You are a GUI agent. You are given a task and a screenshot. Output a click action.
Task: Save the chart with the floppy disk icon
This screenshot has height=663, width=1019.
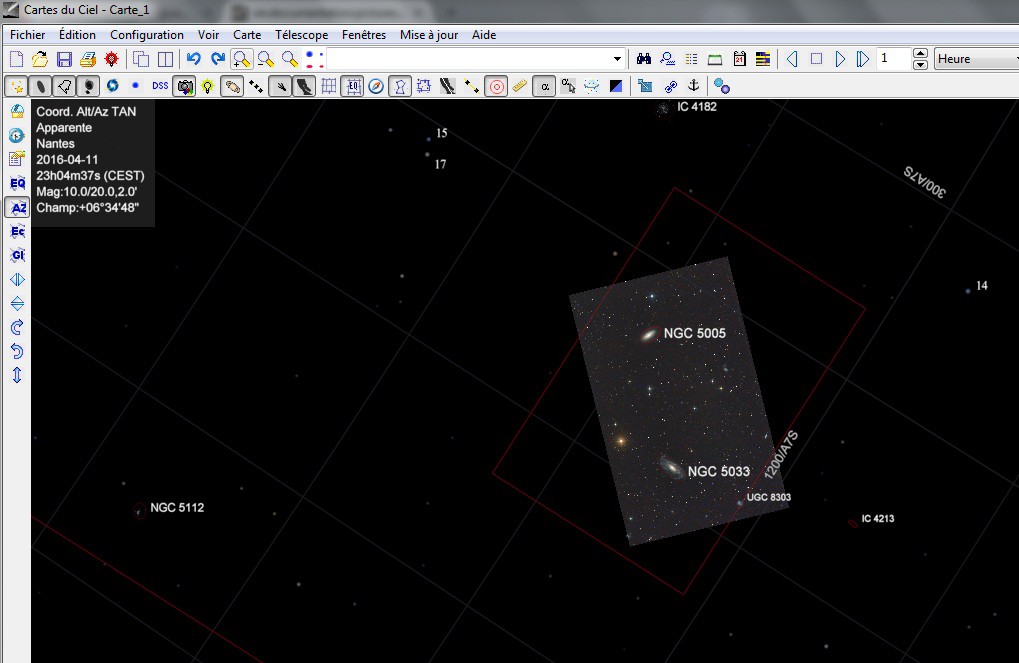tap(64, 59)
